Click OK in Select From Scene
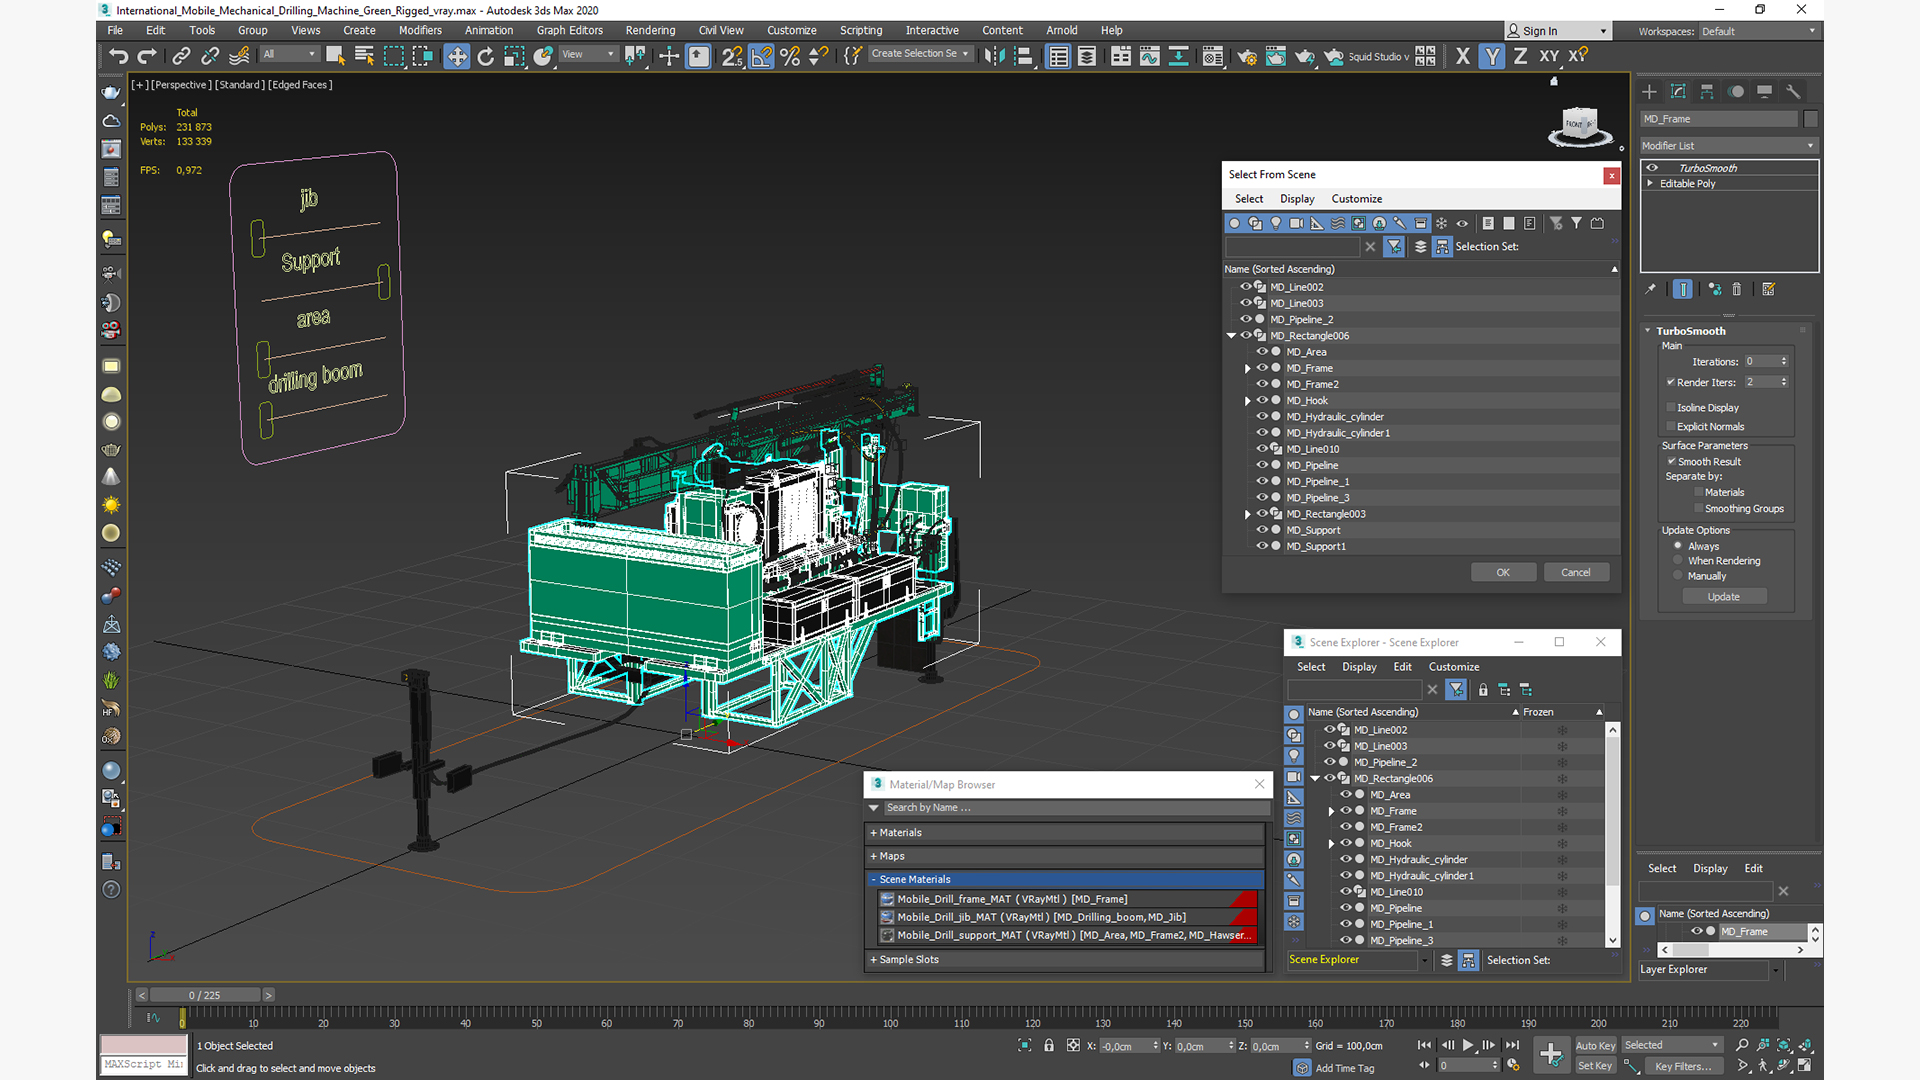Screen dimensions: 1920x1080 pos(1503,573)
